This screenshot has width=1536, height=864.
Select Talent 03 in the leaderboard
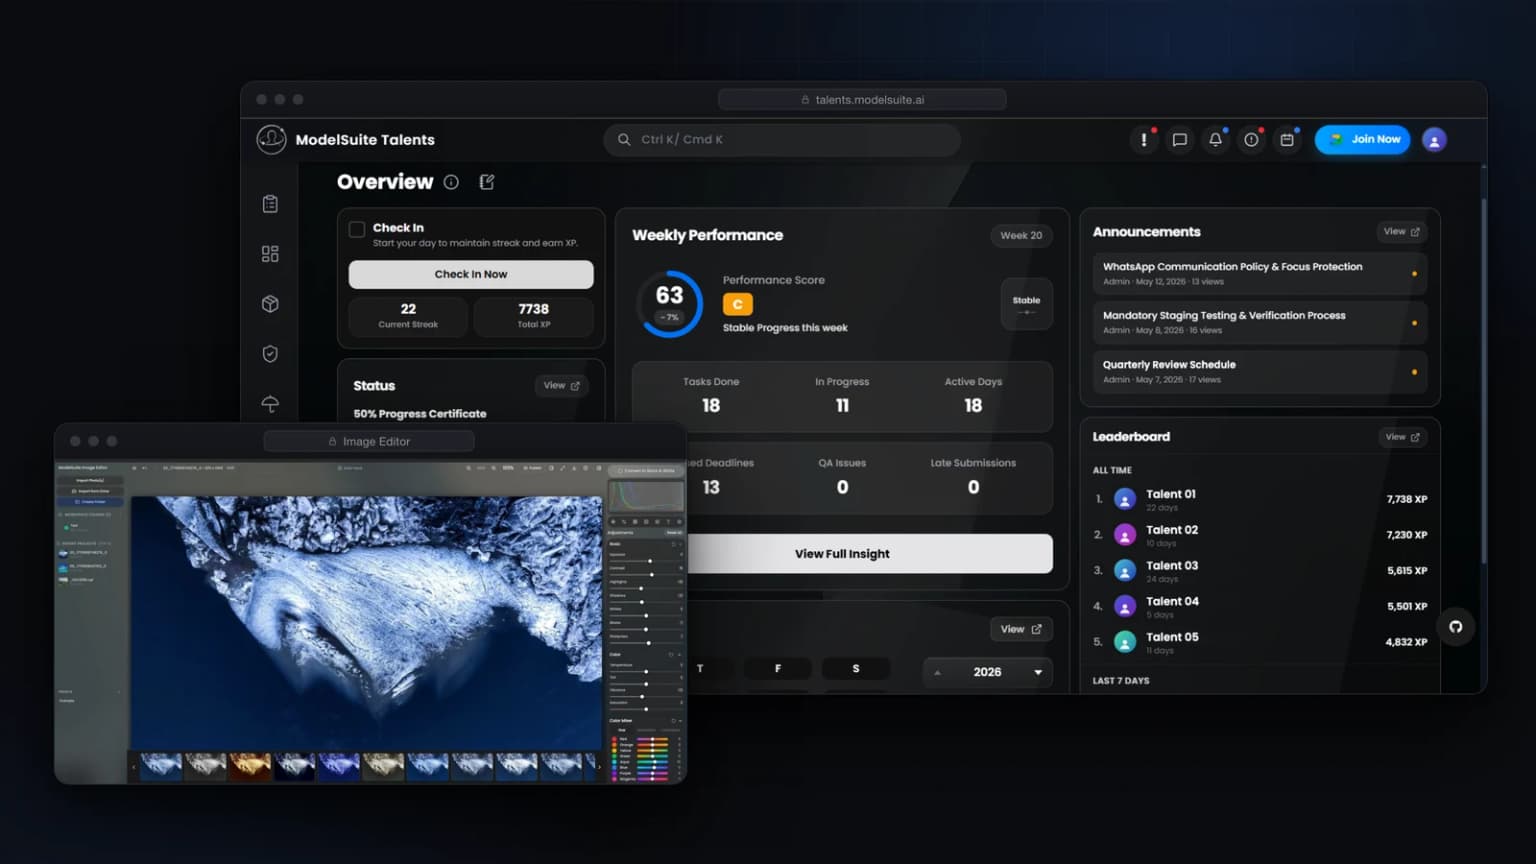pos(1260,571)
